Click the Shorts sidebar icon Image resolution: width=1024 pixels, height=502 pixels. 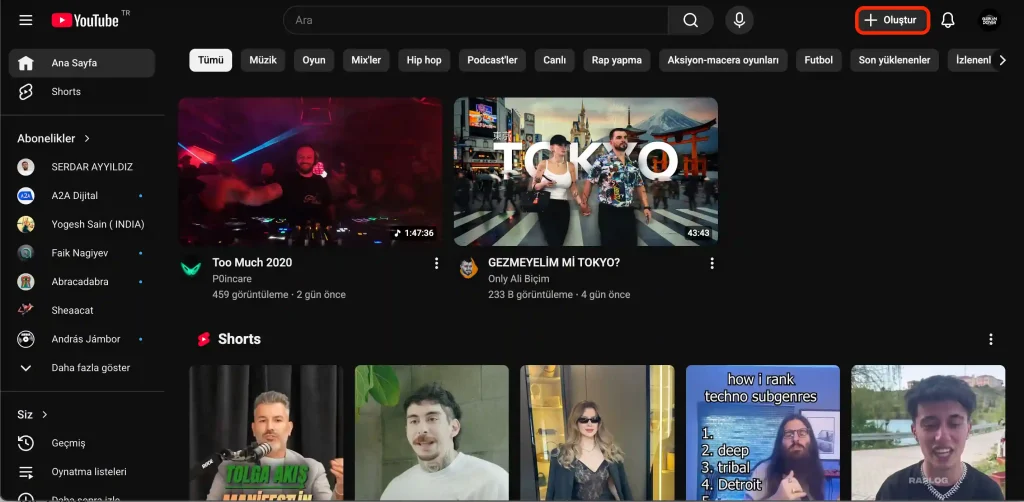[x=25, y=92]
